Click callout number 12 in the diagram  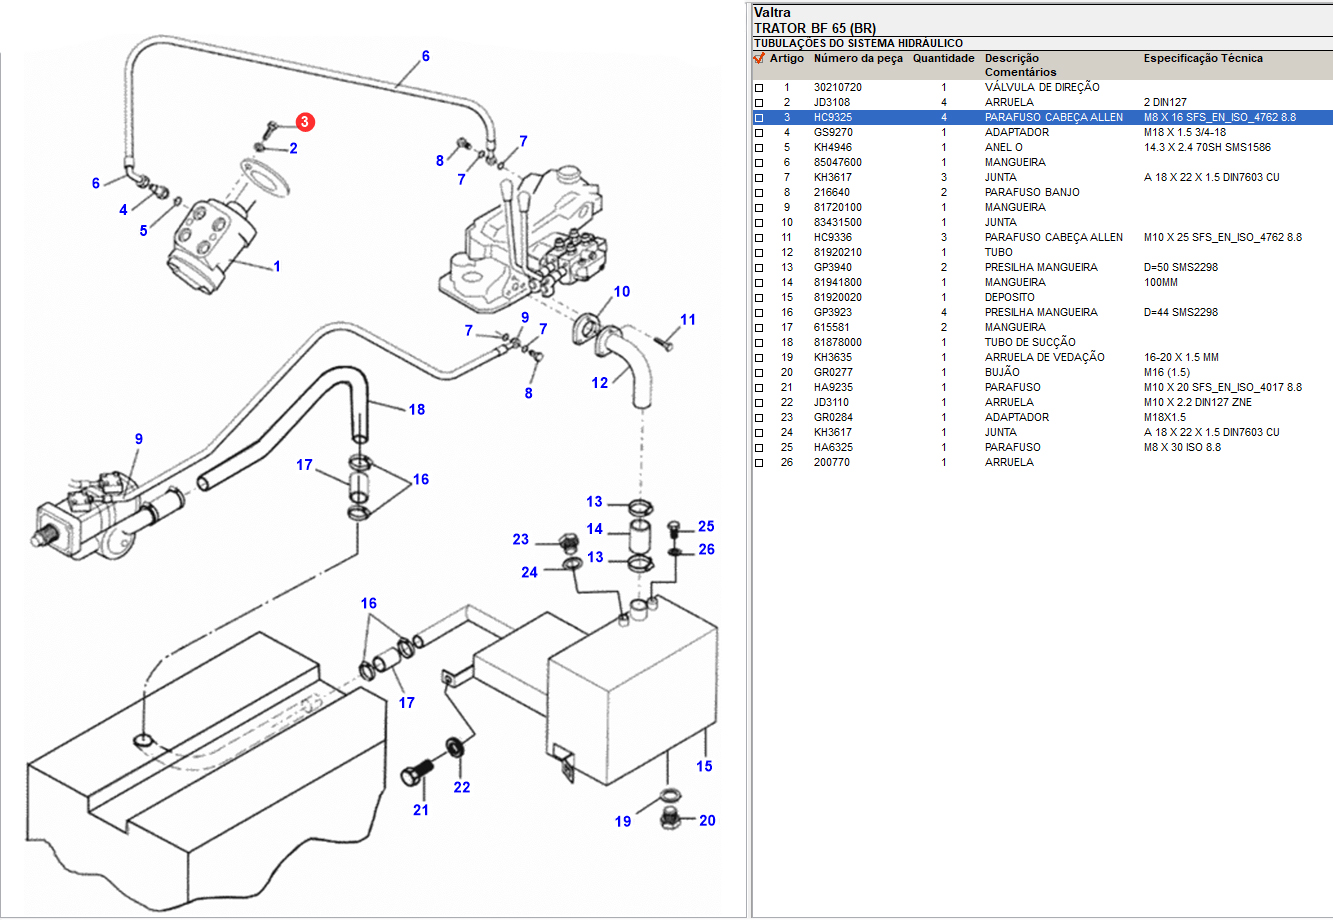599,382
